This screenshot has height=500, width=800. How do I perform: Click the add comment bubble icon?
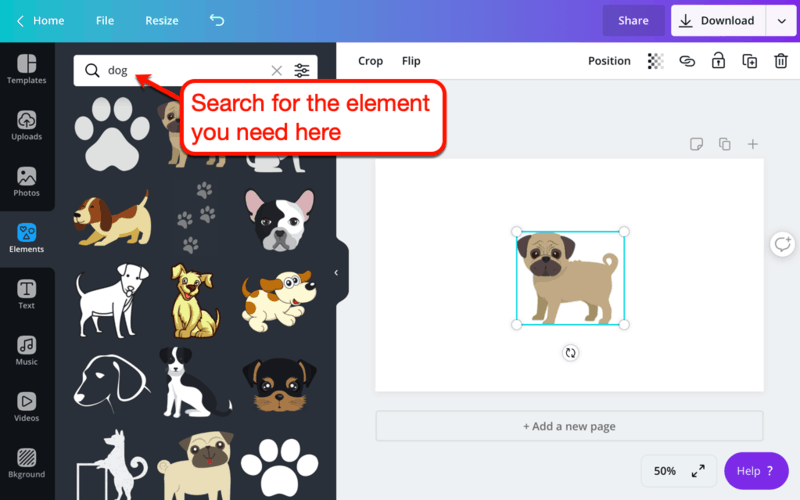[x=783, y=244]
